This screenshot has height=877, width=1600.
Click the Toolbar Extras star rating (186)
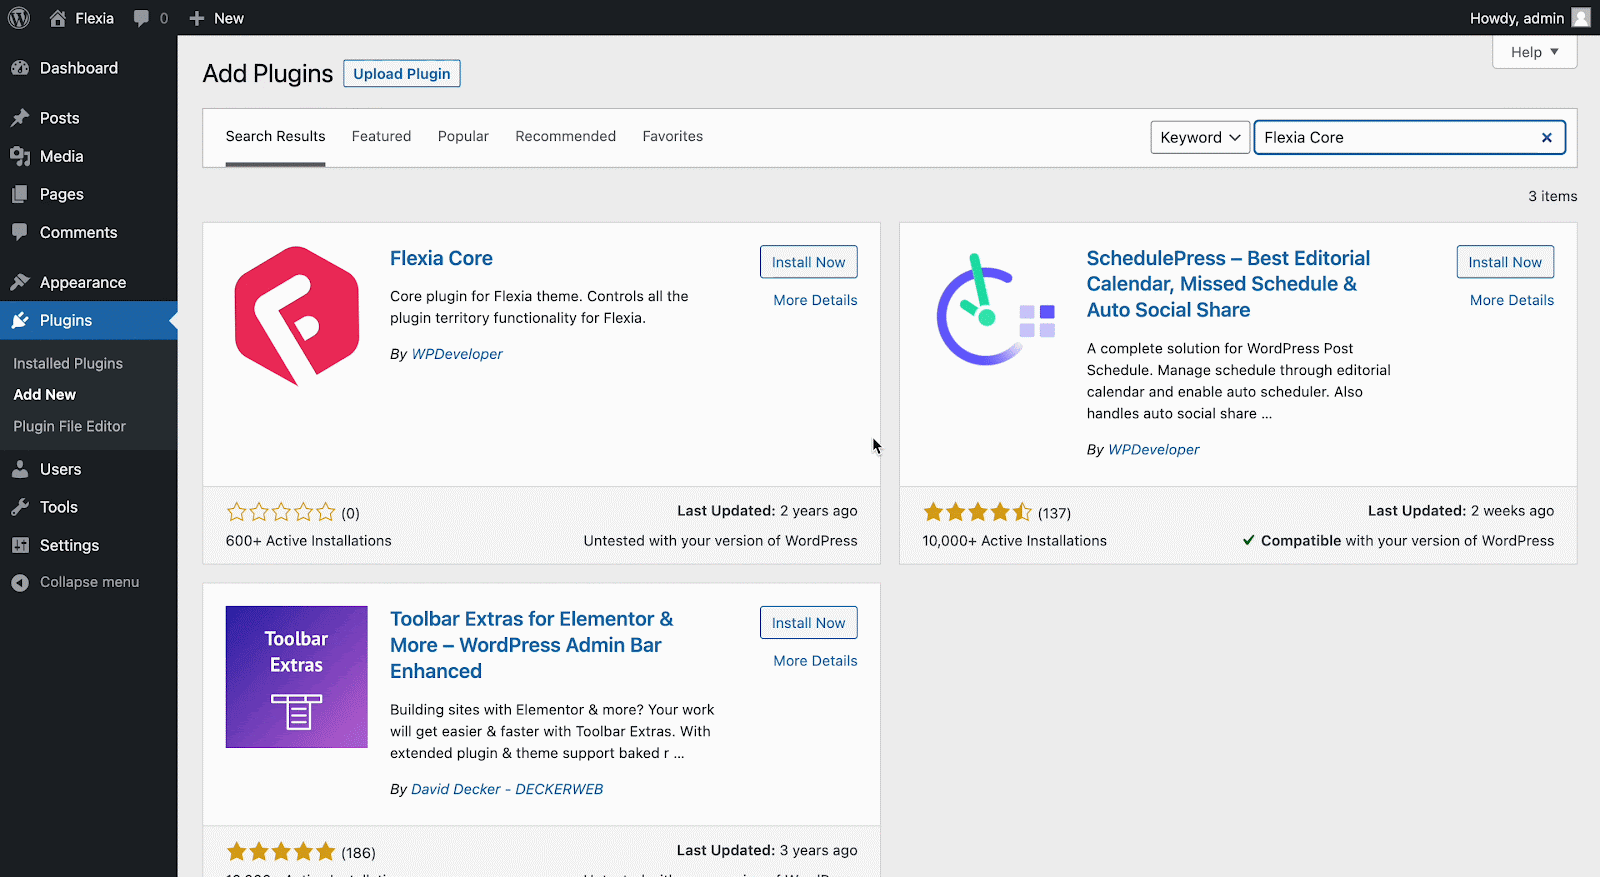coord(281,852)
